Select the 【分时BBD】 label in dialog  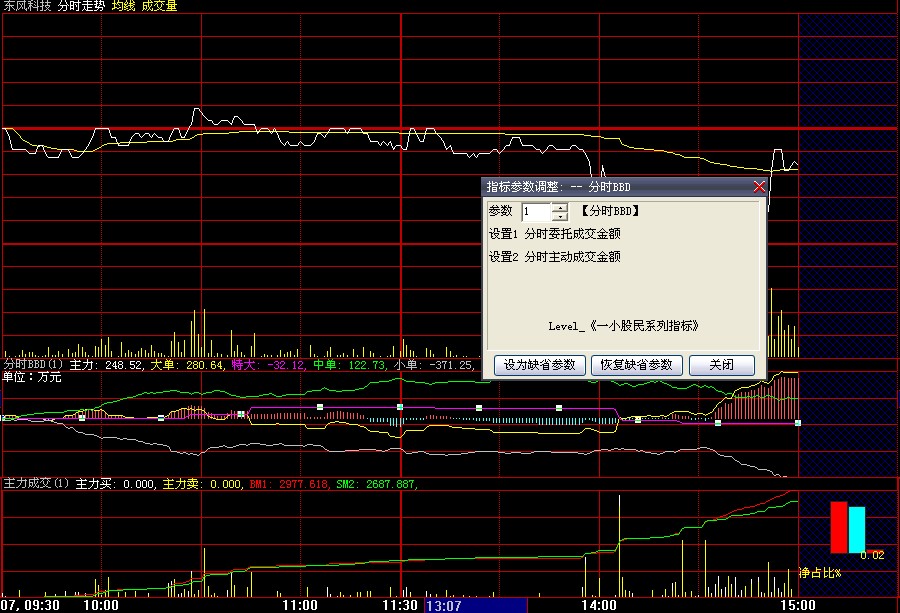pyautogui.click(x=610, y=211)
